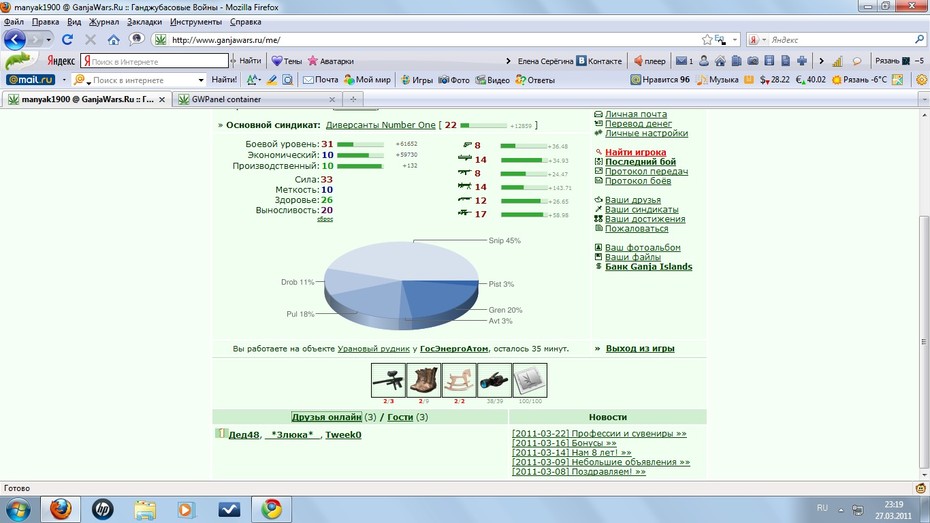
Task: Select the rocking horse item thumbnail
Action: click(459, 380)
